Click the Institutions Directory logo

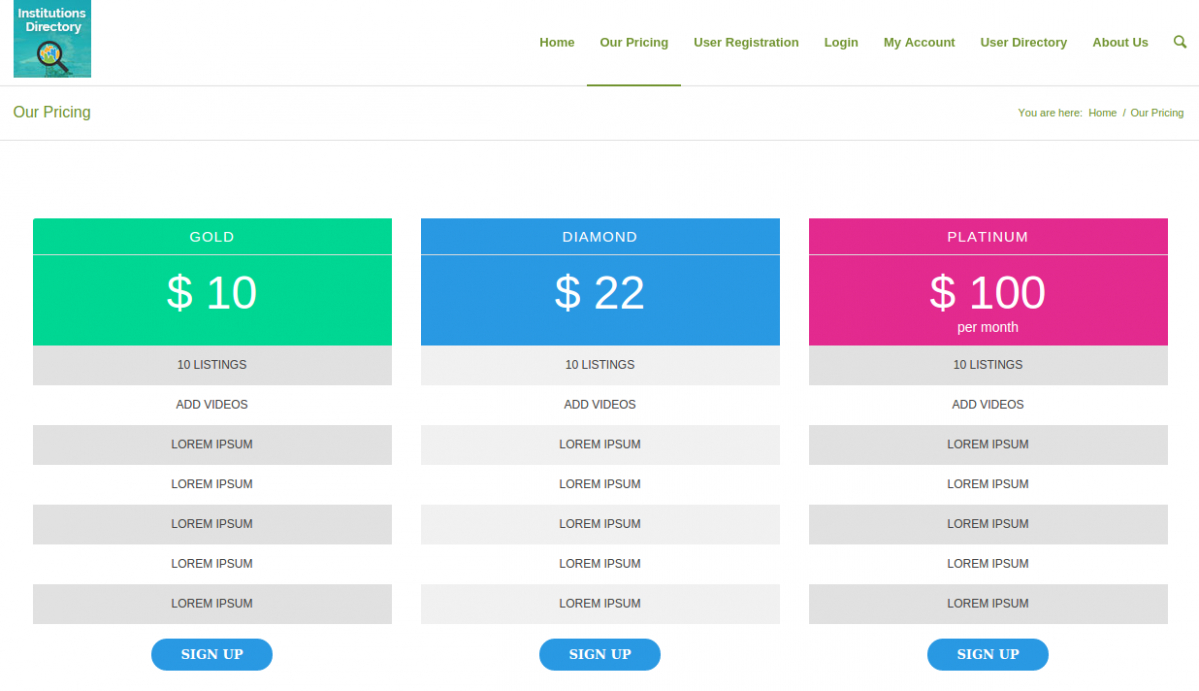pos(52,39)
